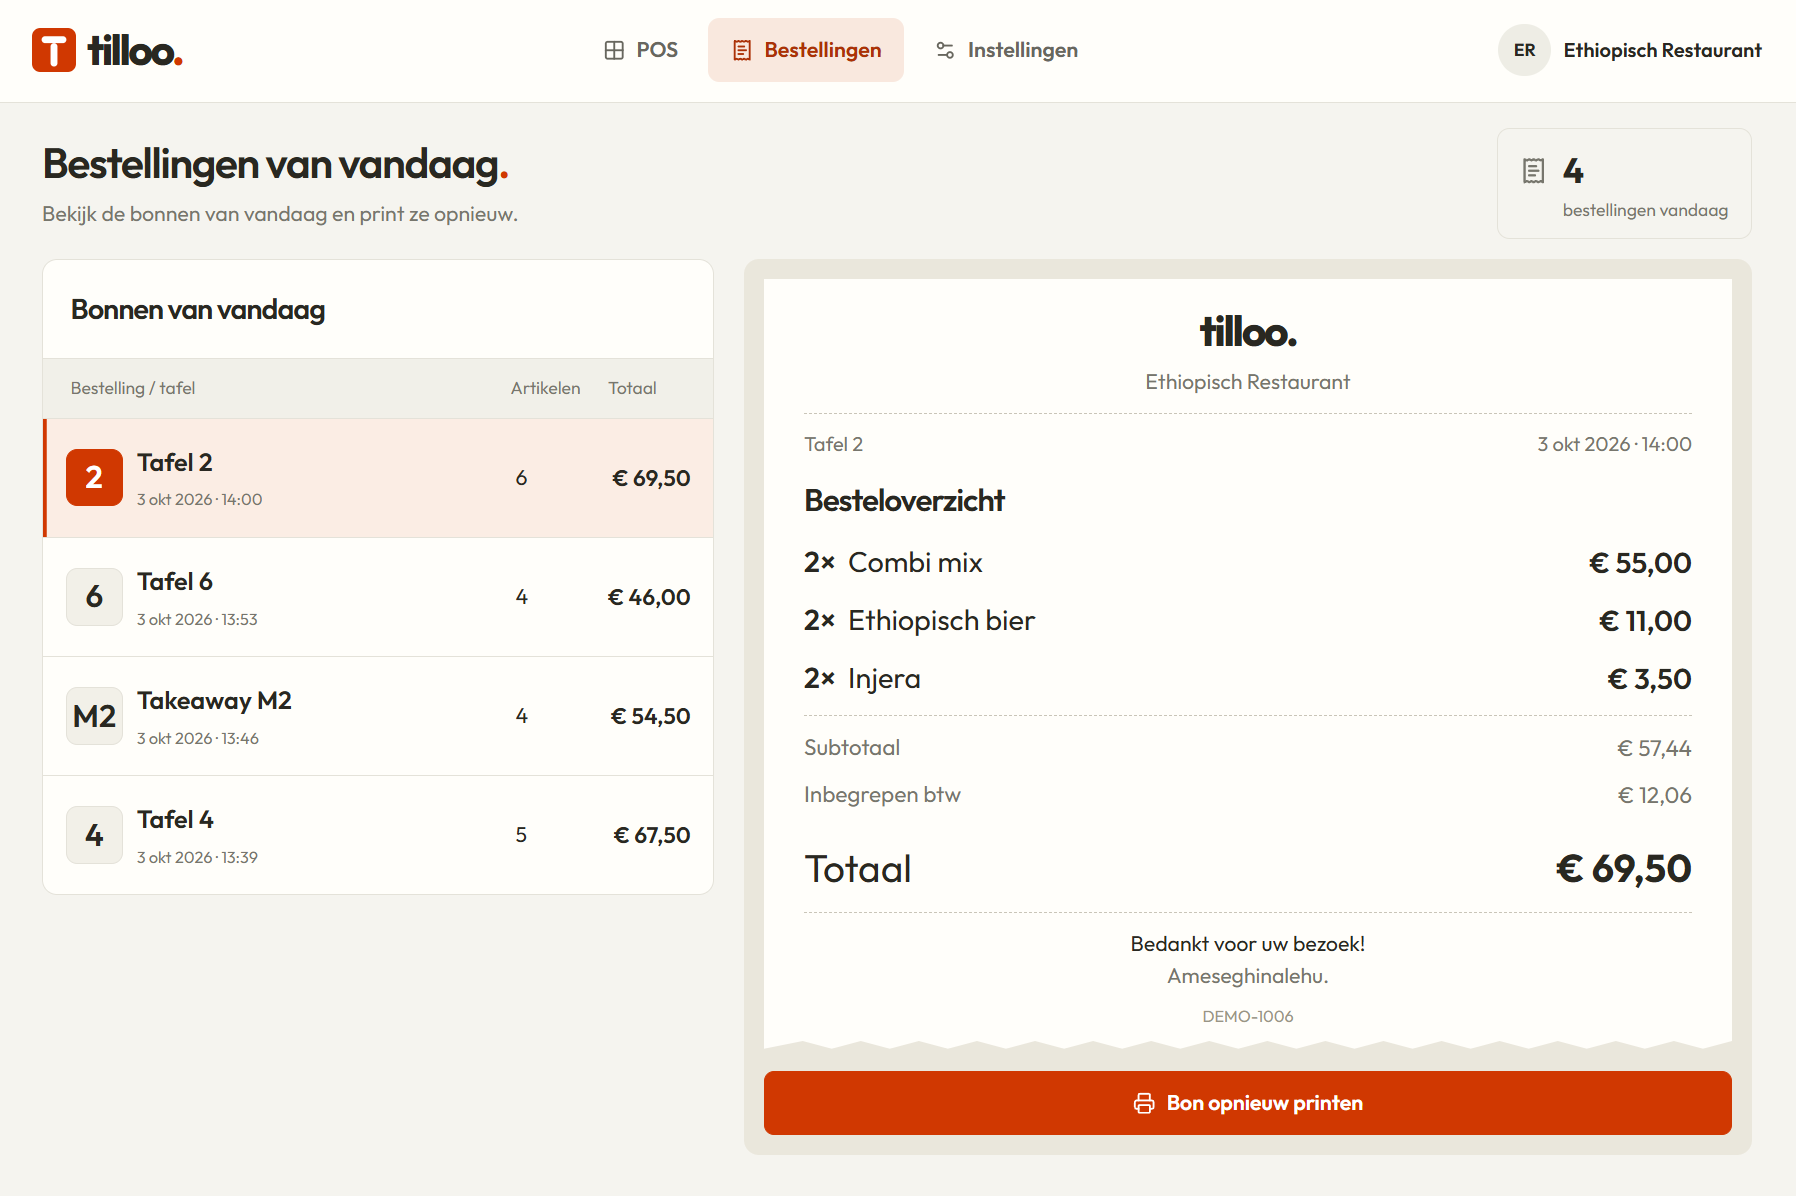Click the table 6 badge
This screenshot has width=1796, height=1196.
point(94,597)
